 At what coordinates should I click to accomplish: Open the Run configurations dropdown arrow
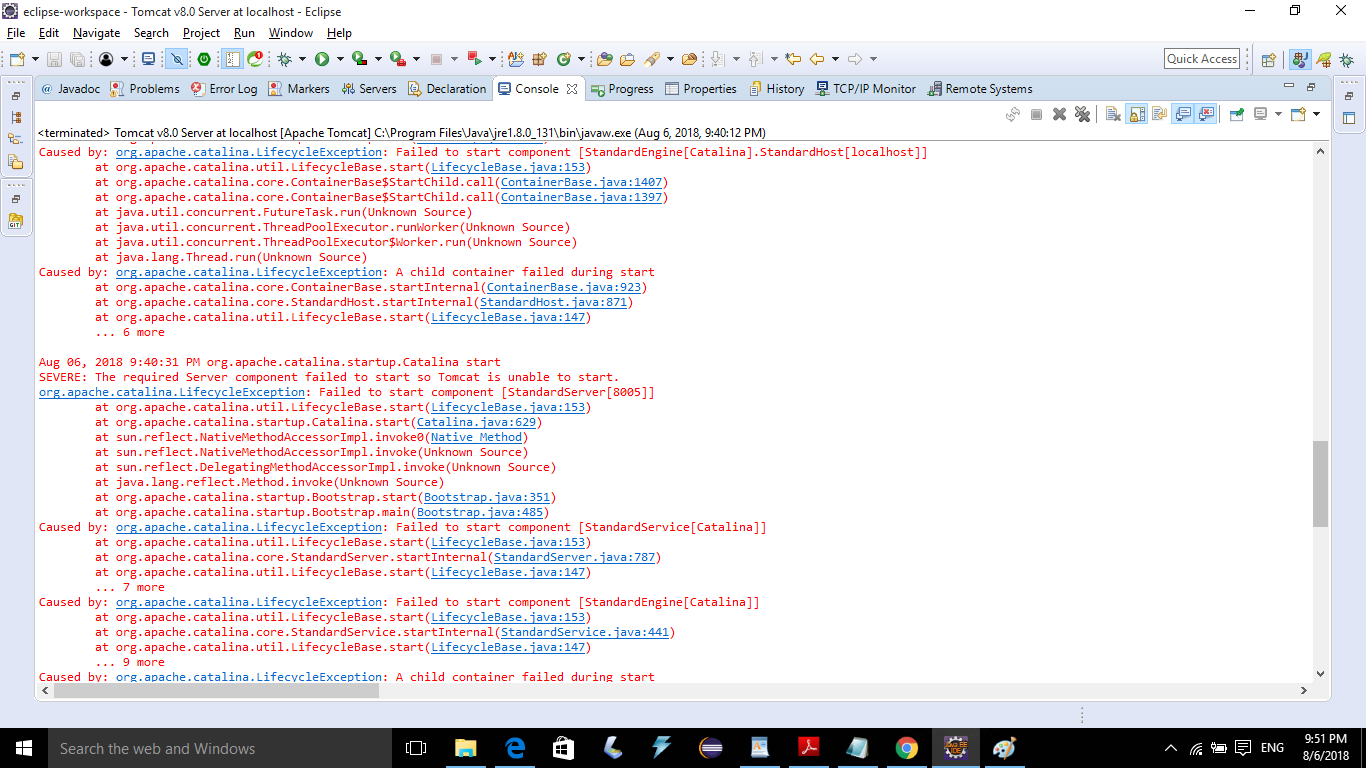pyautogui.click(x=340, y=60)
